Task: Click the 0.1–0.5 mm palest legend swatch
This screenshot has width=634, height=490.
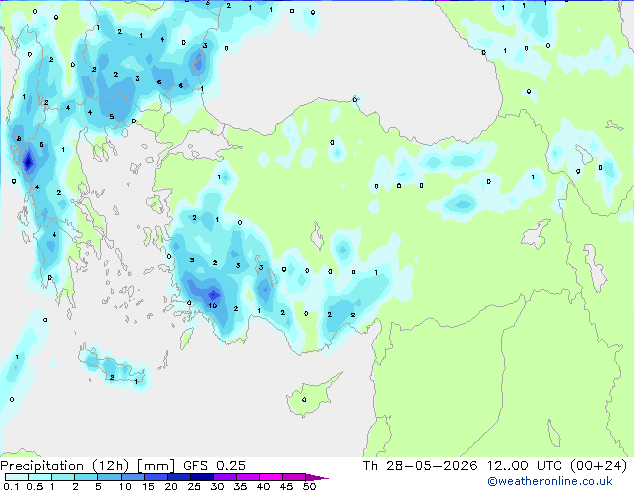Action: click(x=17, y=477)
